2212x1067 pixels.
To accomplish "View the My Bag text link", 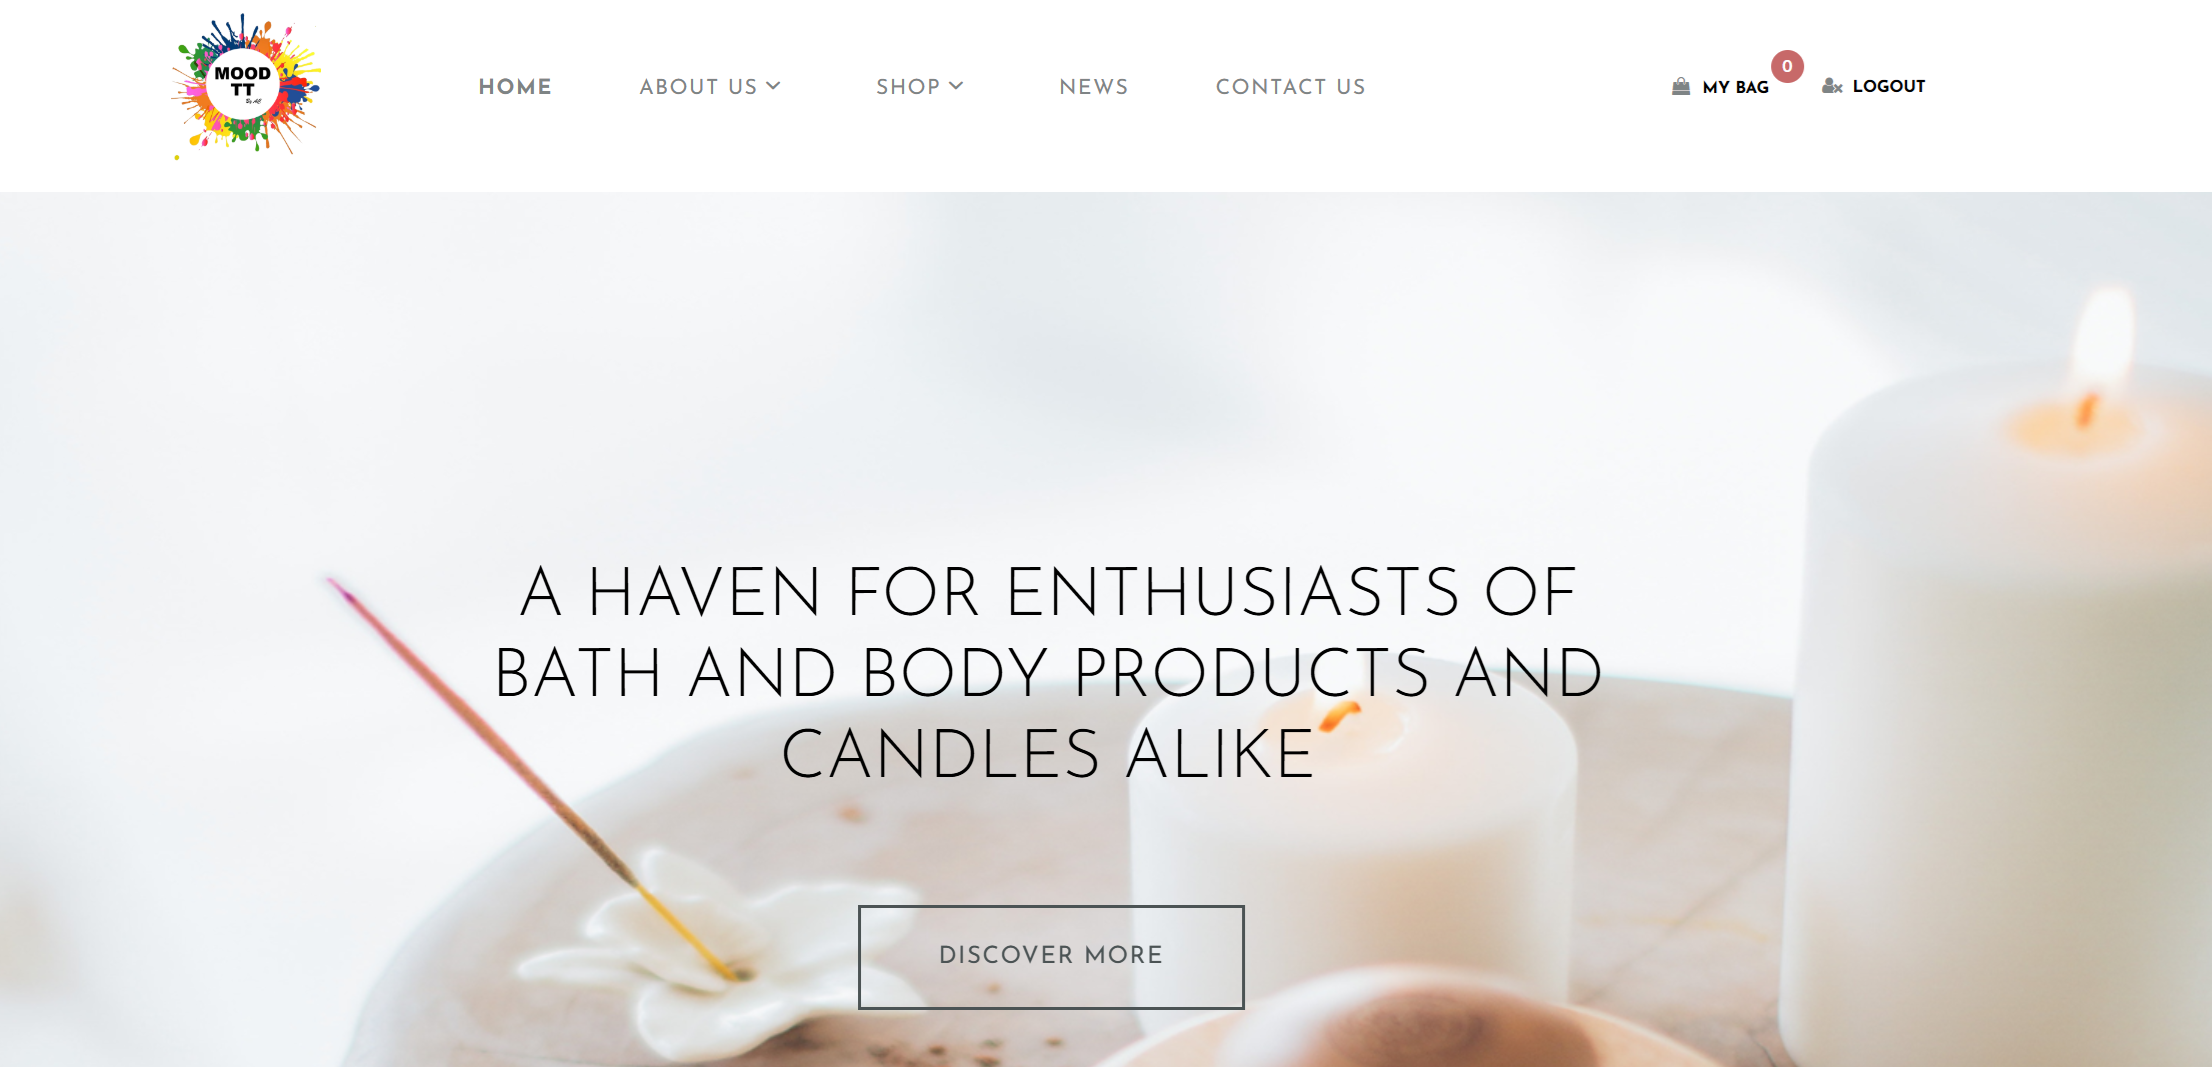I will pos(1736,87).
